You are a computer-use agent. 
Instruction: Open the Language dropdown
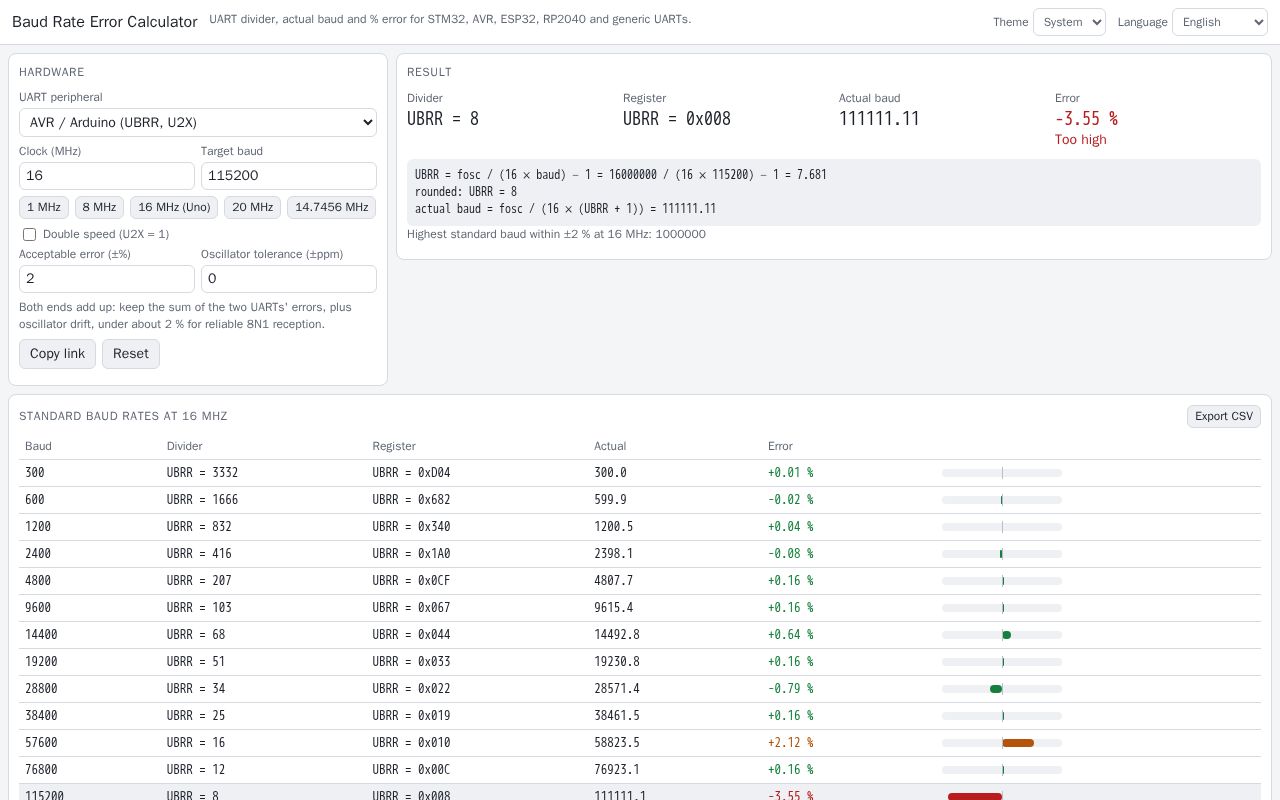pos(1219,22)
